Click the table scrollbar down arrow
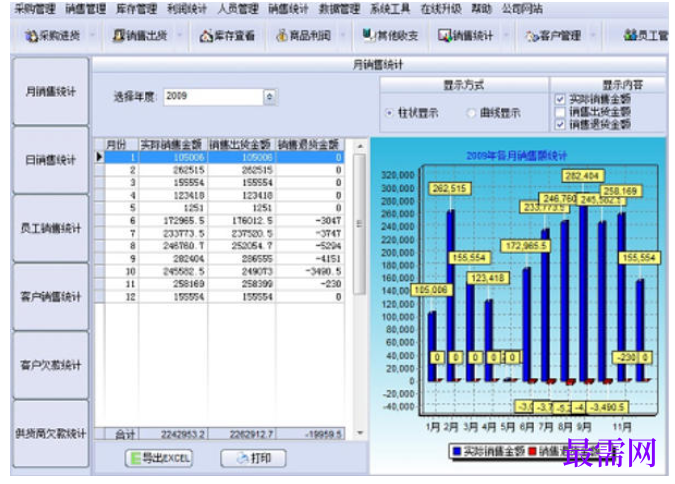 tap(360, 433)
